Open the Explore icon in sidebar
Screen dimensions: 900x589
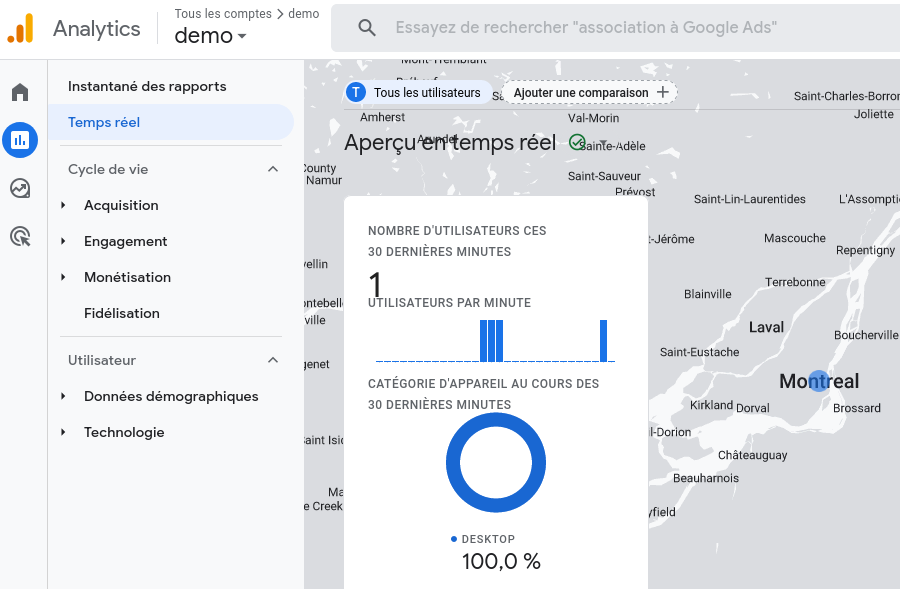tap(20, 188)
